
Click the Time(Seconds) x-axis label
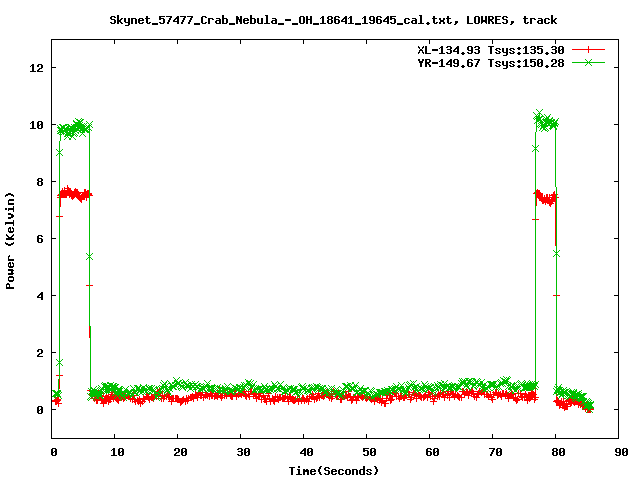click(334, 471)
